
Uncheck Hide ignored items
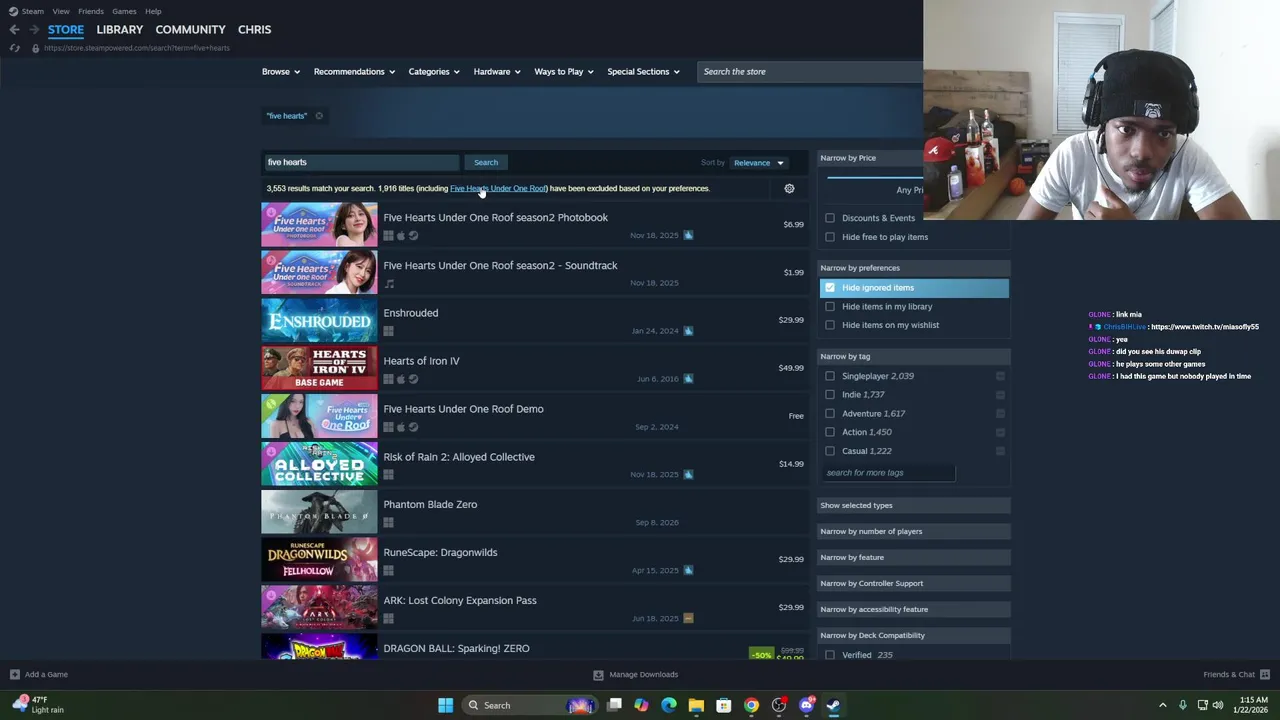830,288
